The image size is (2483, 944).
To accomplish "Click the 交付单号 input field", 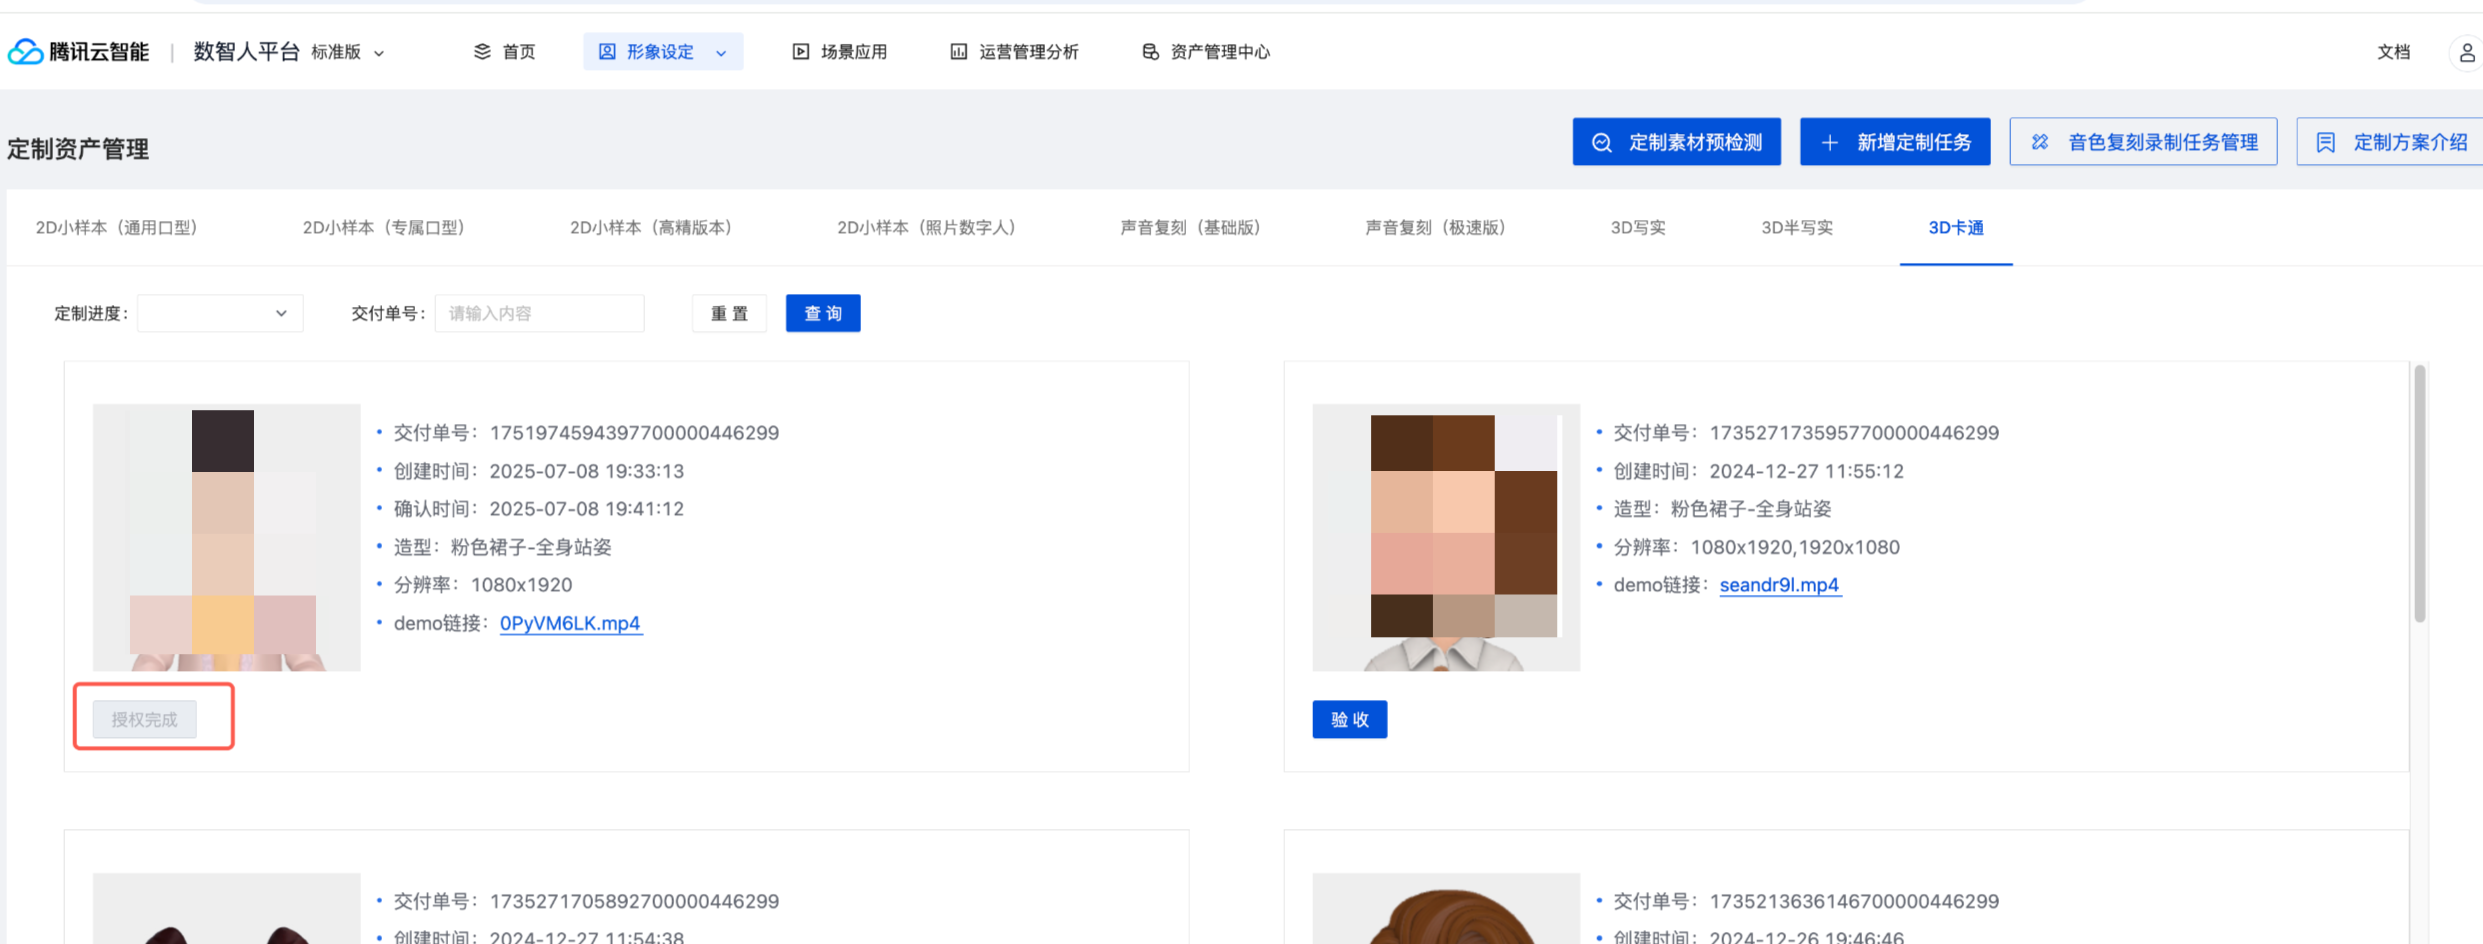I will tap(539, 313).
